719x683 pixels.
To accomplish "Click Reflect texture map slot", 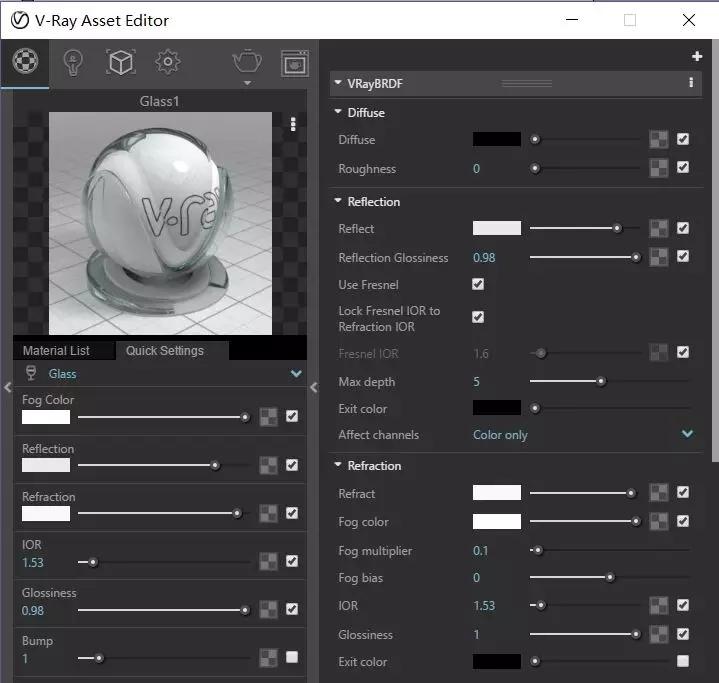I will pyautogui.click(x=658, y=228).
